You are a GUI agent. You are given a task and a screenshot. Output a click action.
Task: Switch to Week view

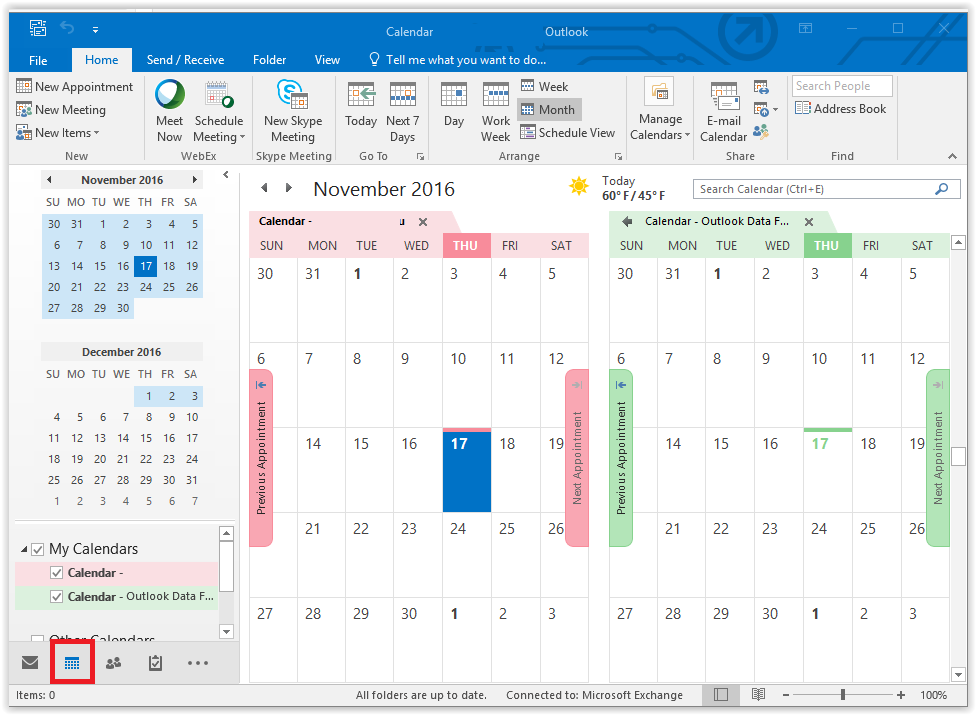click(545, 86)
